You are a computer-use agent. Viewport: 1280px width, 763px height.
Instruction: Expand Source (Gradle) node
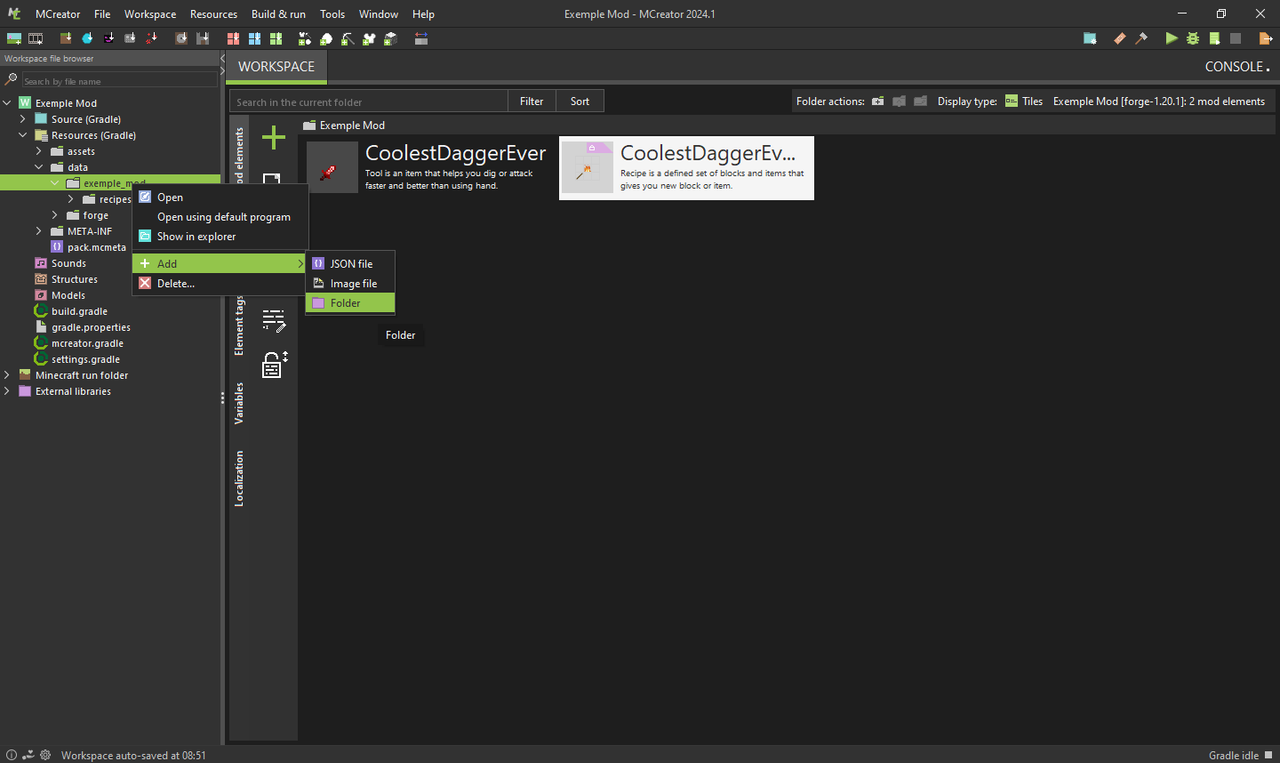pyautogui.click(x=23, y=119)
